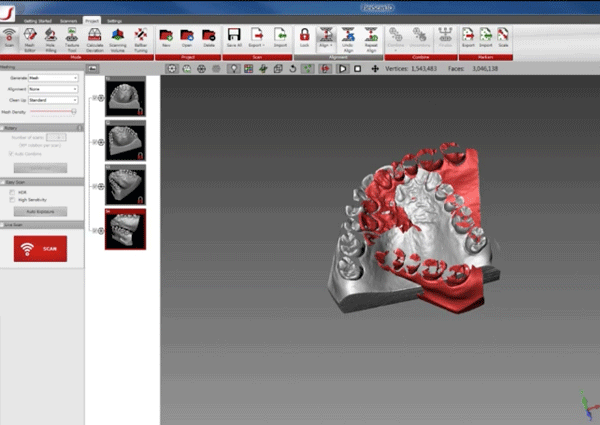
Task: Enable the HDR checkbox
Action: (x=12, y=192)
